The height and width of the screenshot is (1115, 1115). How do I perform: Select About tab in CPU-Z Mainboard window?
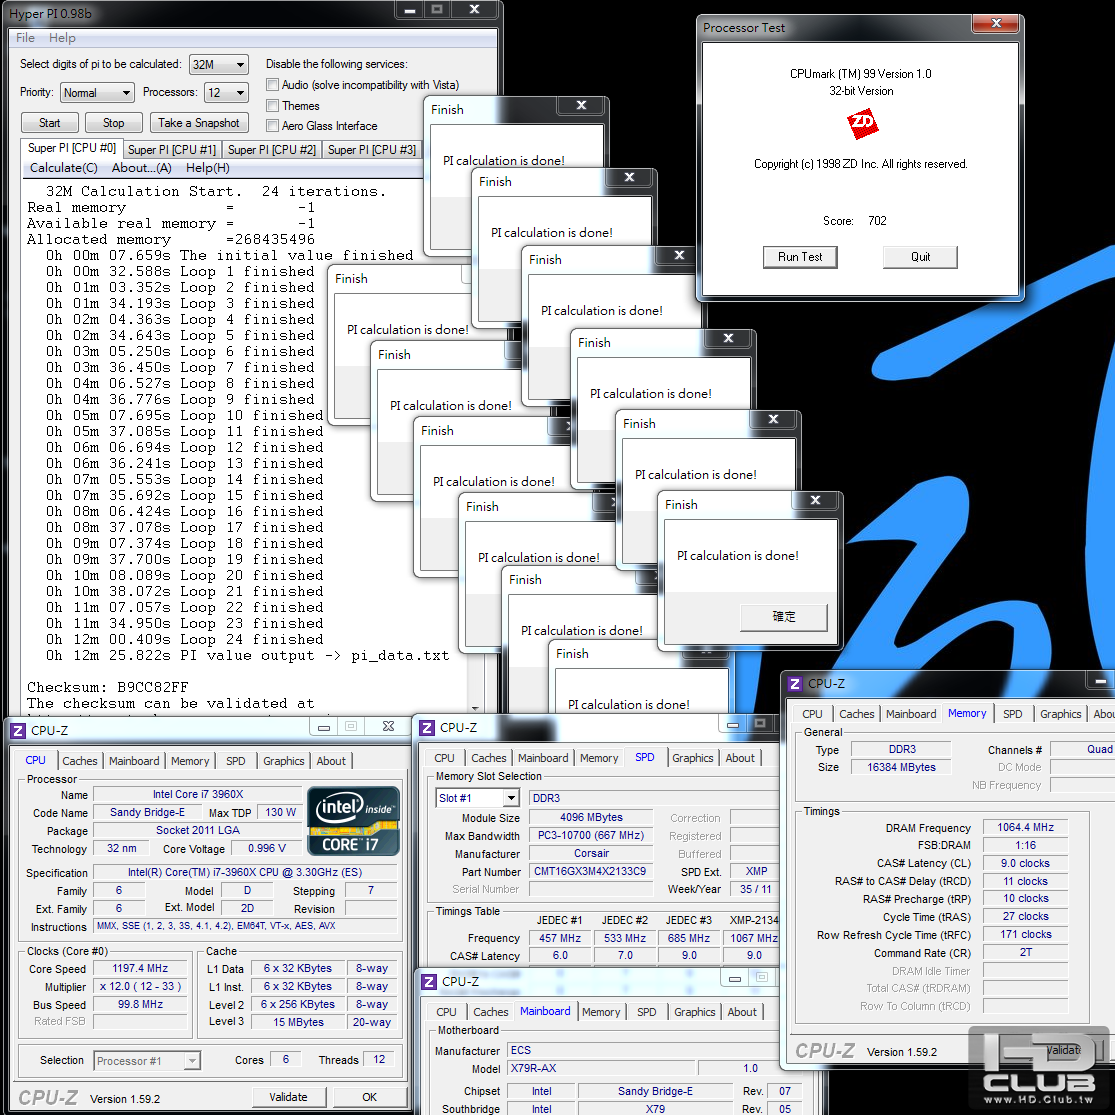coord(742,1012)
